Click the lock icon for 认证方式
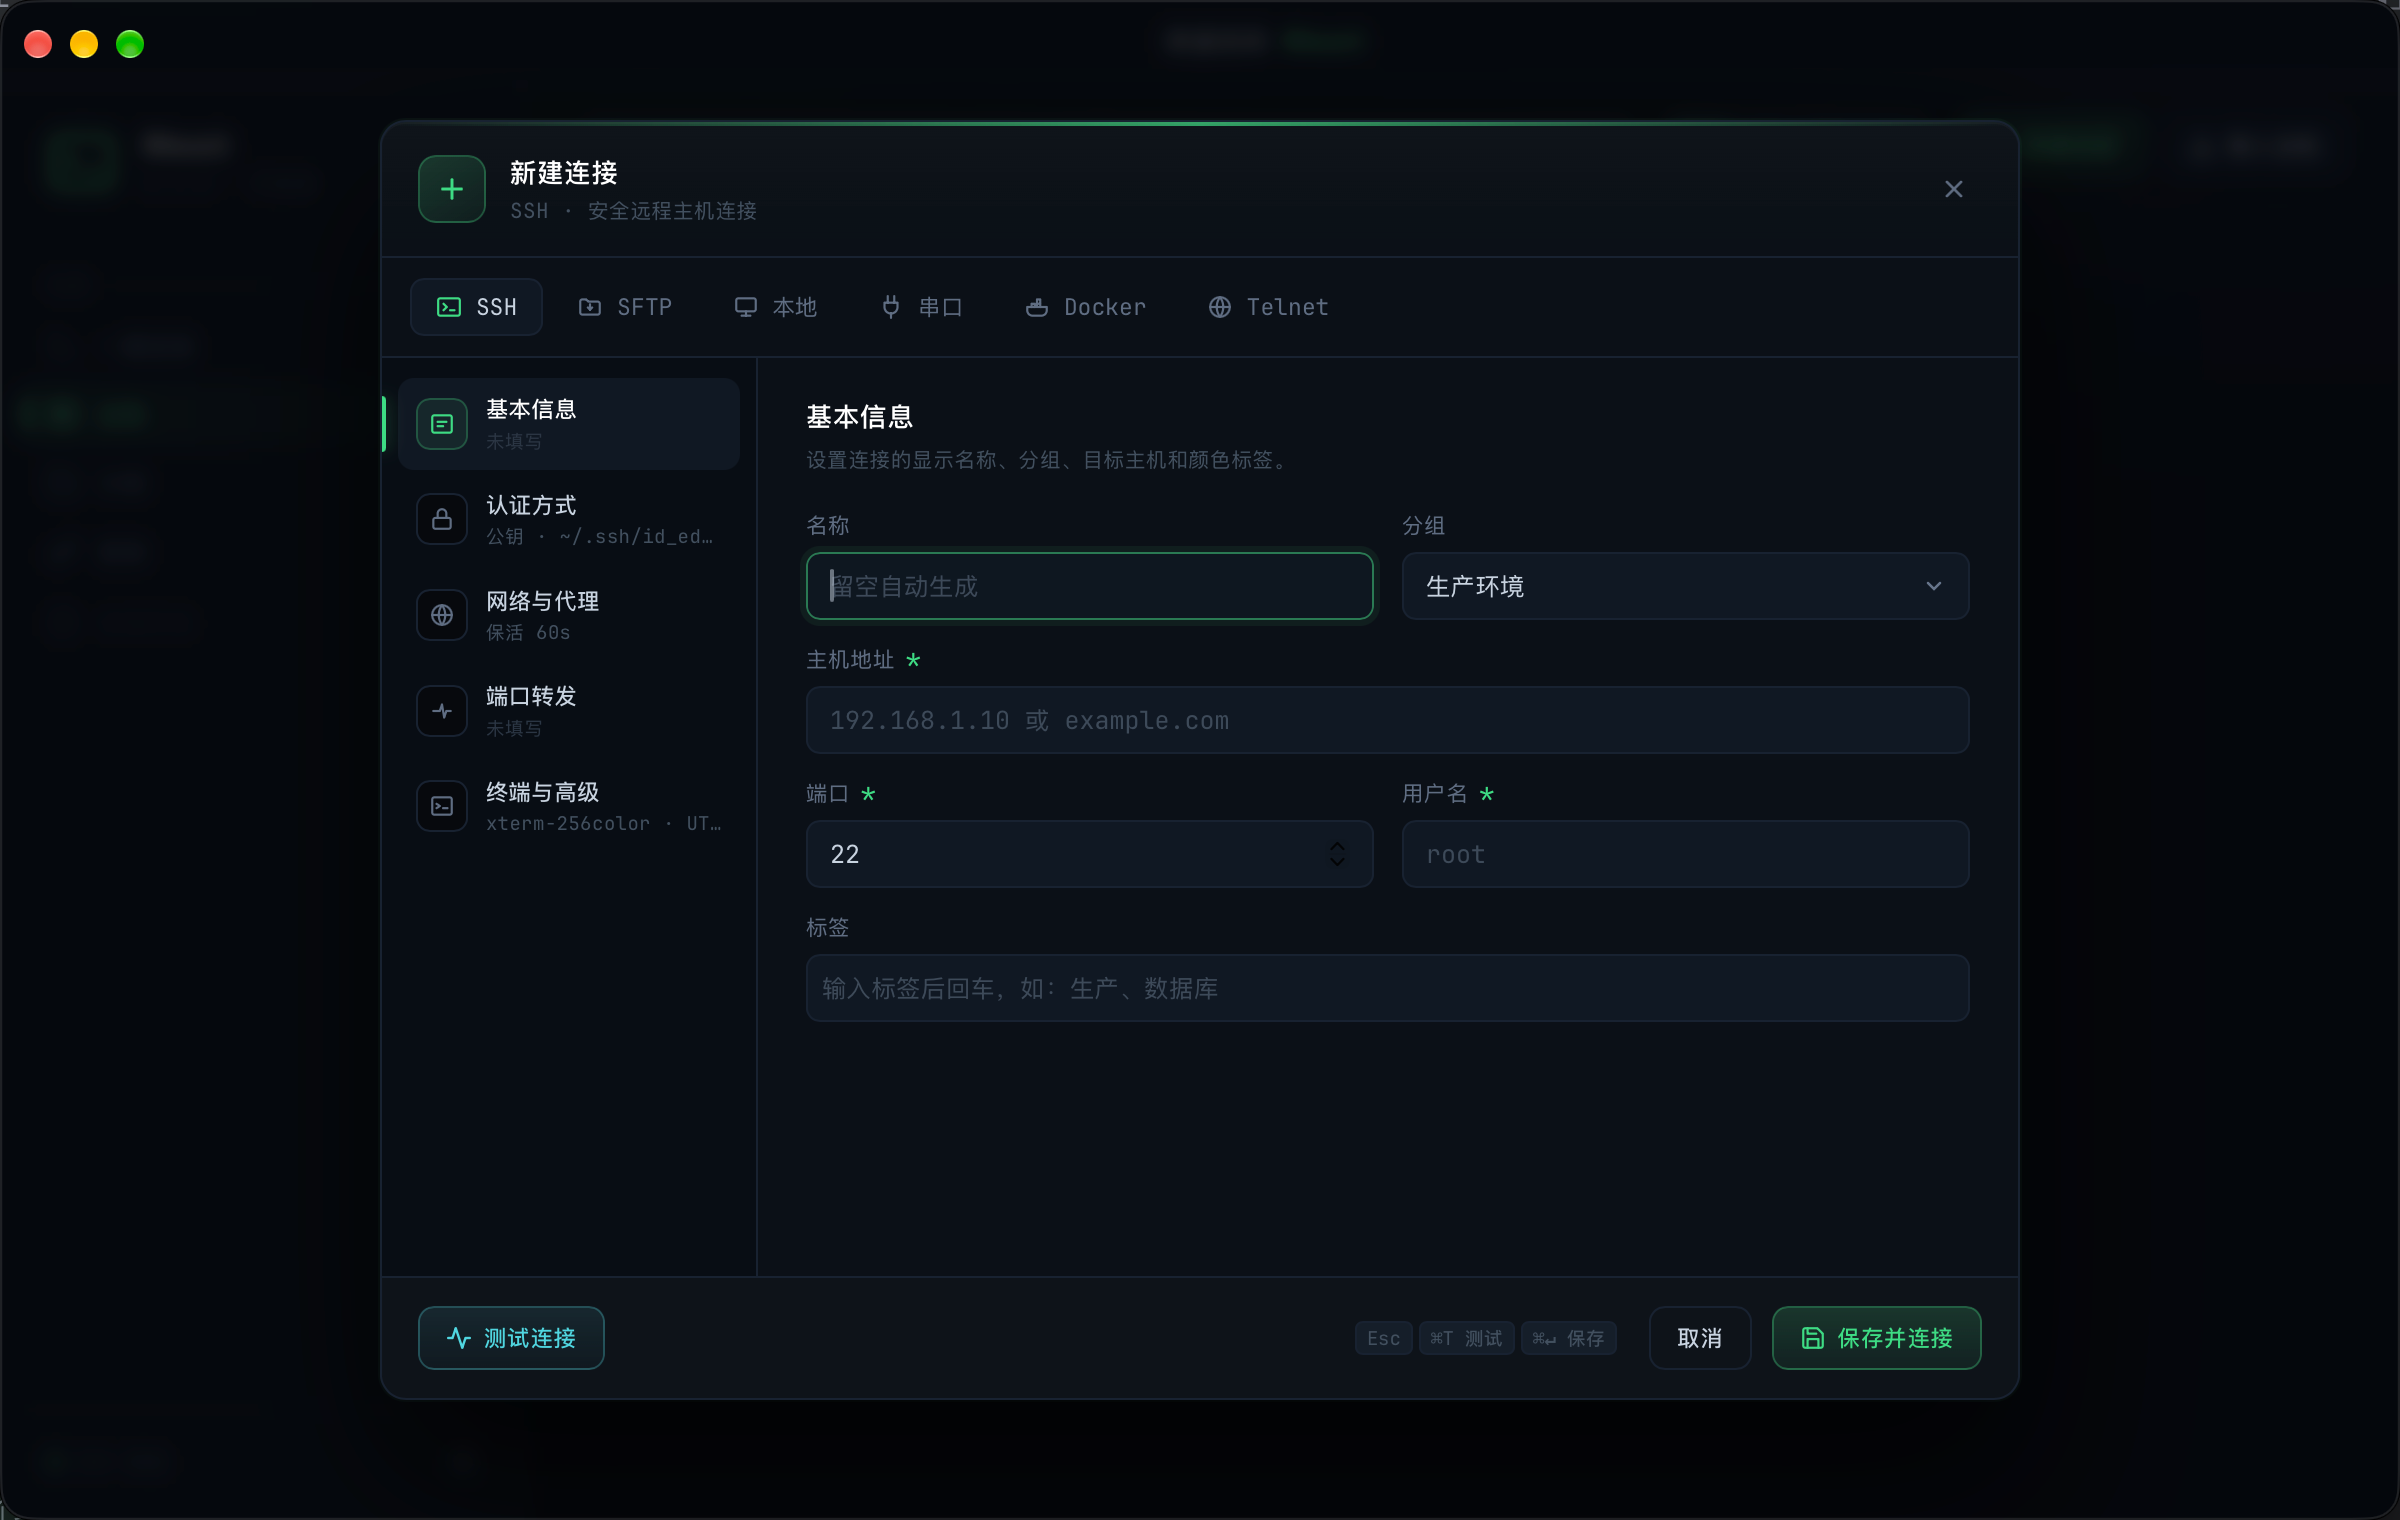Image resolution: width=2400 pixels, height=1520 pixels. [442, 520]
